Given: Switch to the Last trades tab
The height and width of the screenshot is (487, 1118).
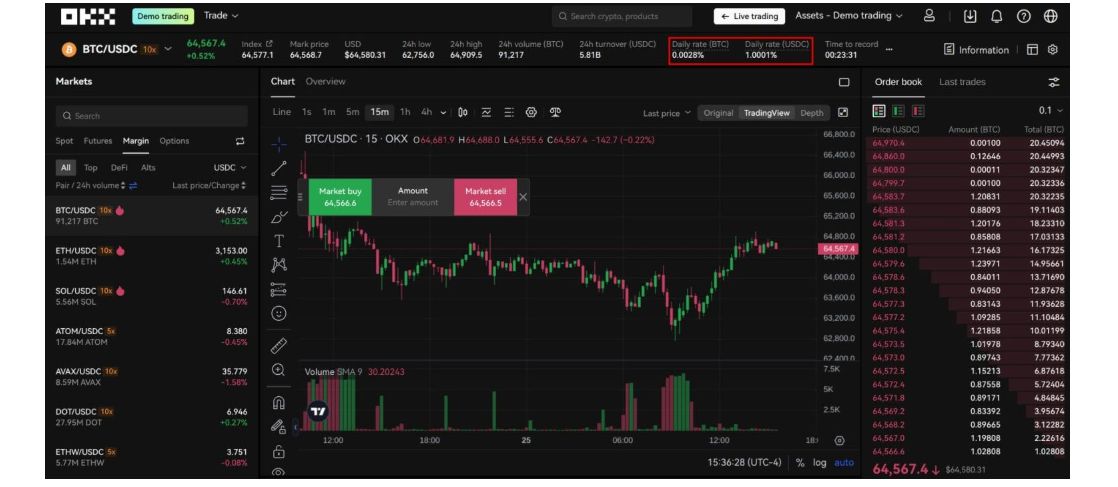Looking at the screenshot, I should 961,82.
